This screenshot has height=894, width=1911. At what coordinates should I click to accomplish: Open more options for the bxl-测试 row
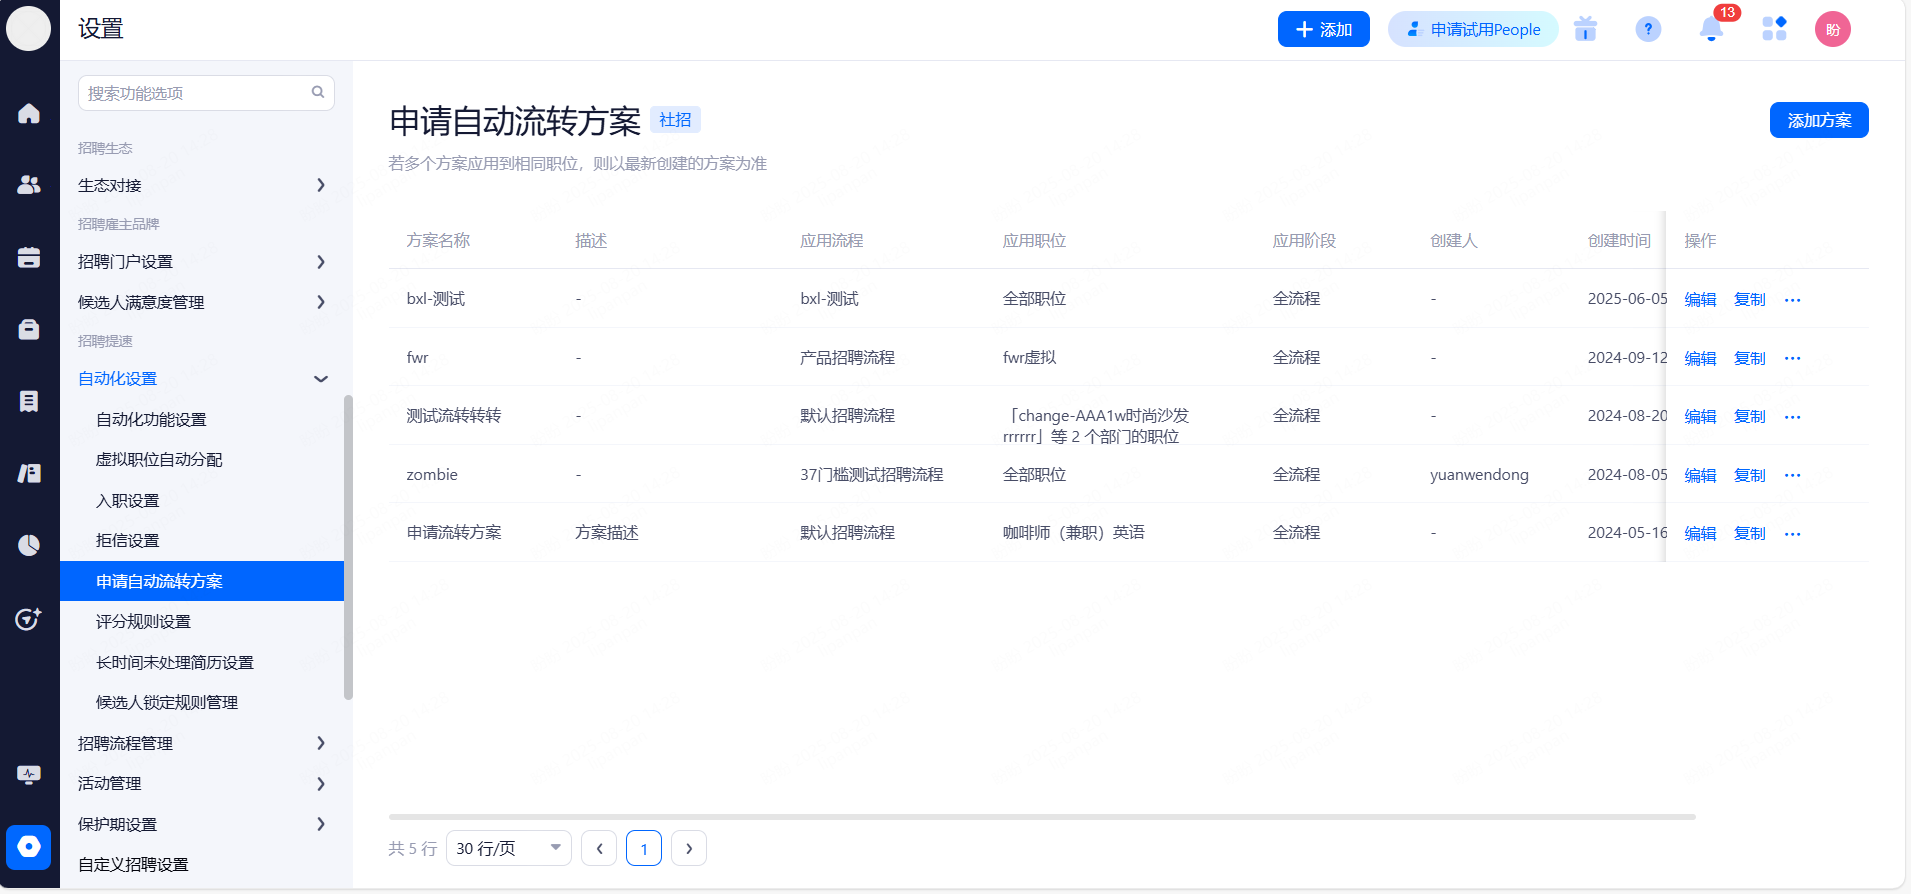(x=1792, y=300)
